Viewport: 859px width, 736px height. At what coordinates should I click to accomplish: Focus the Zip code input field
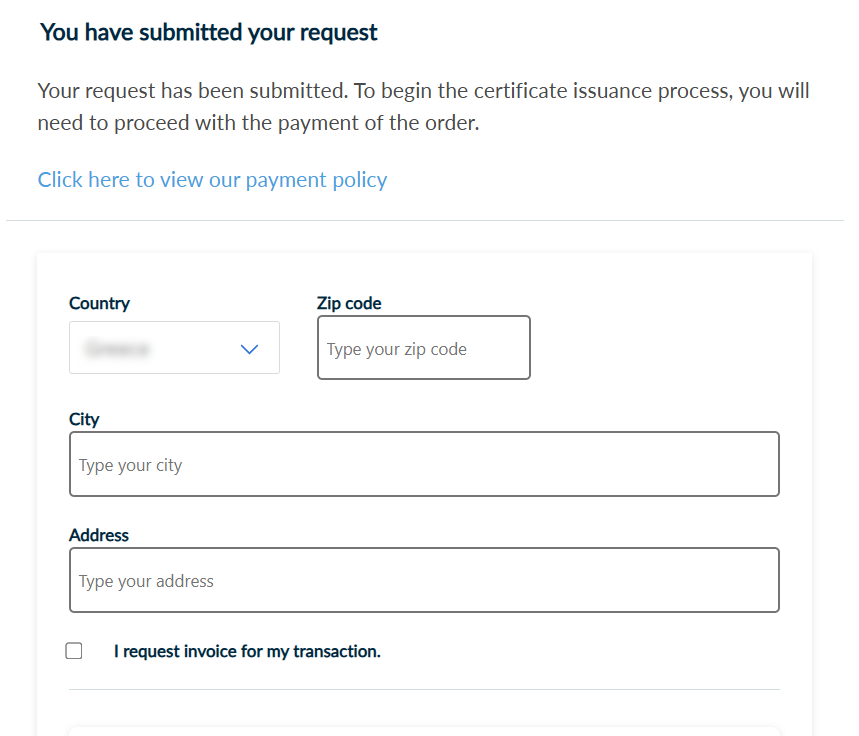click(423, 347)
